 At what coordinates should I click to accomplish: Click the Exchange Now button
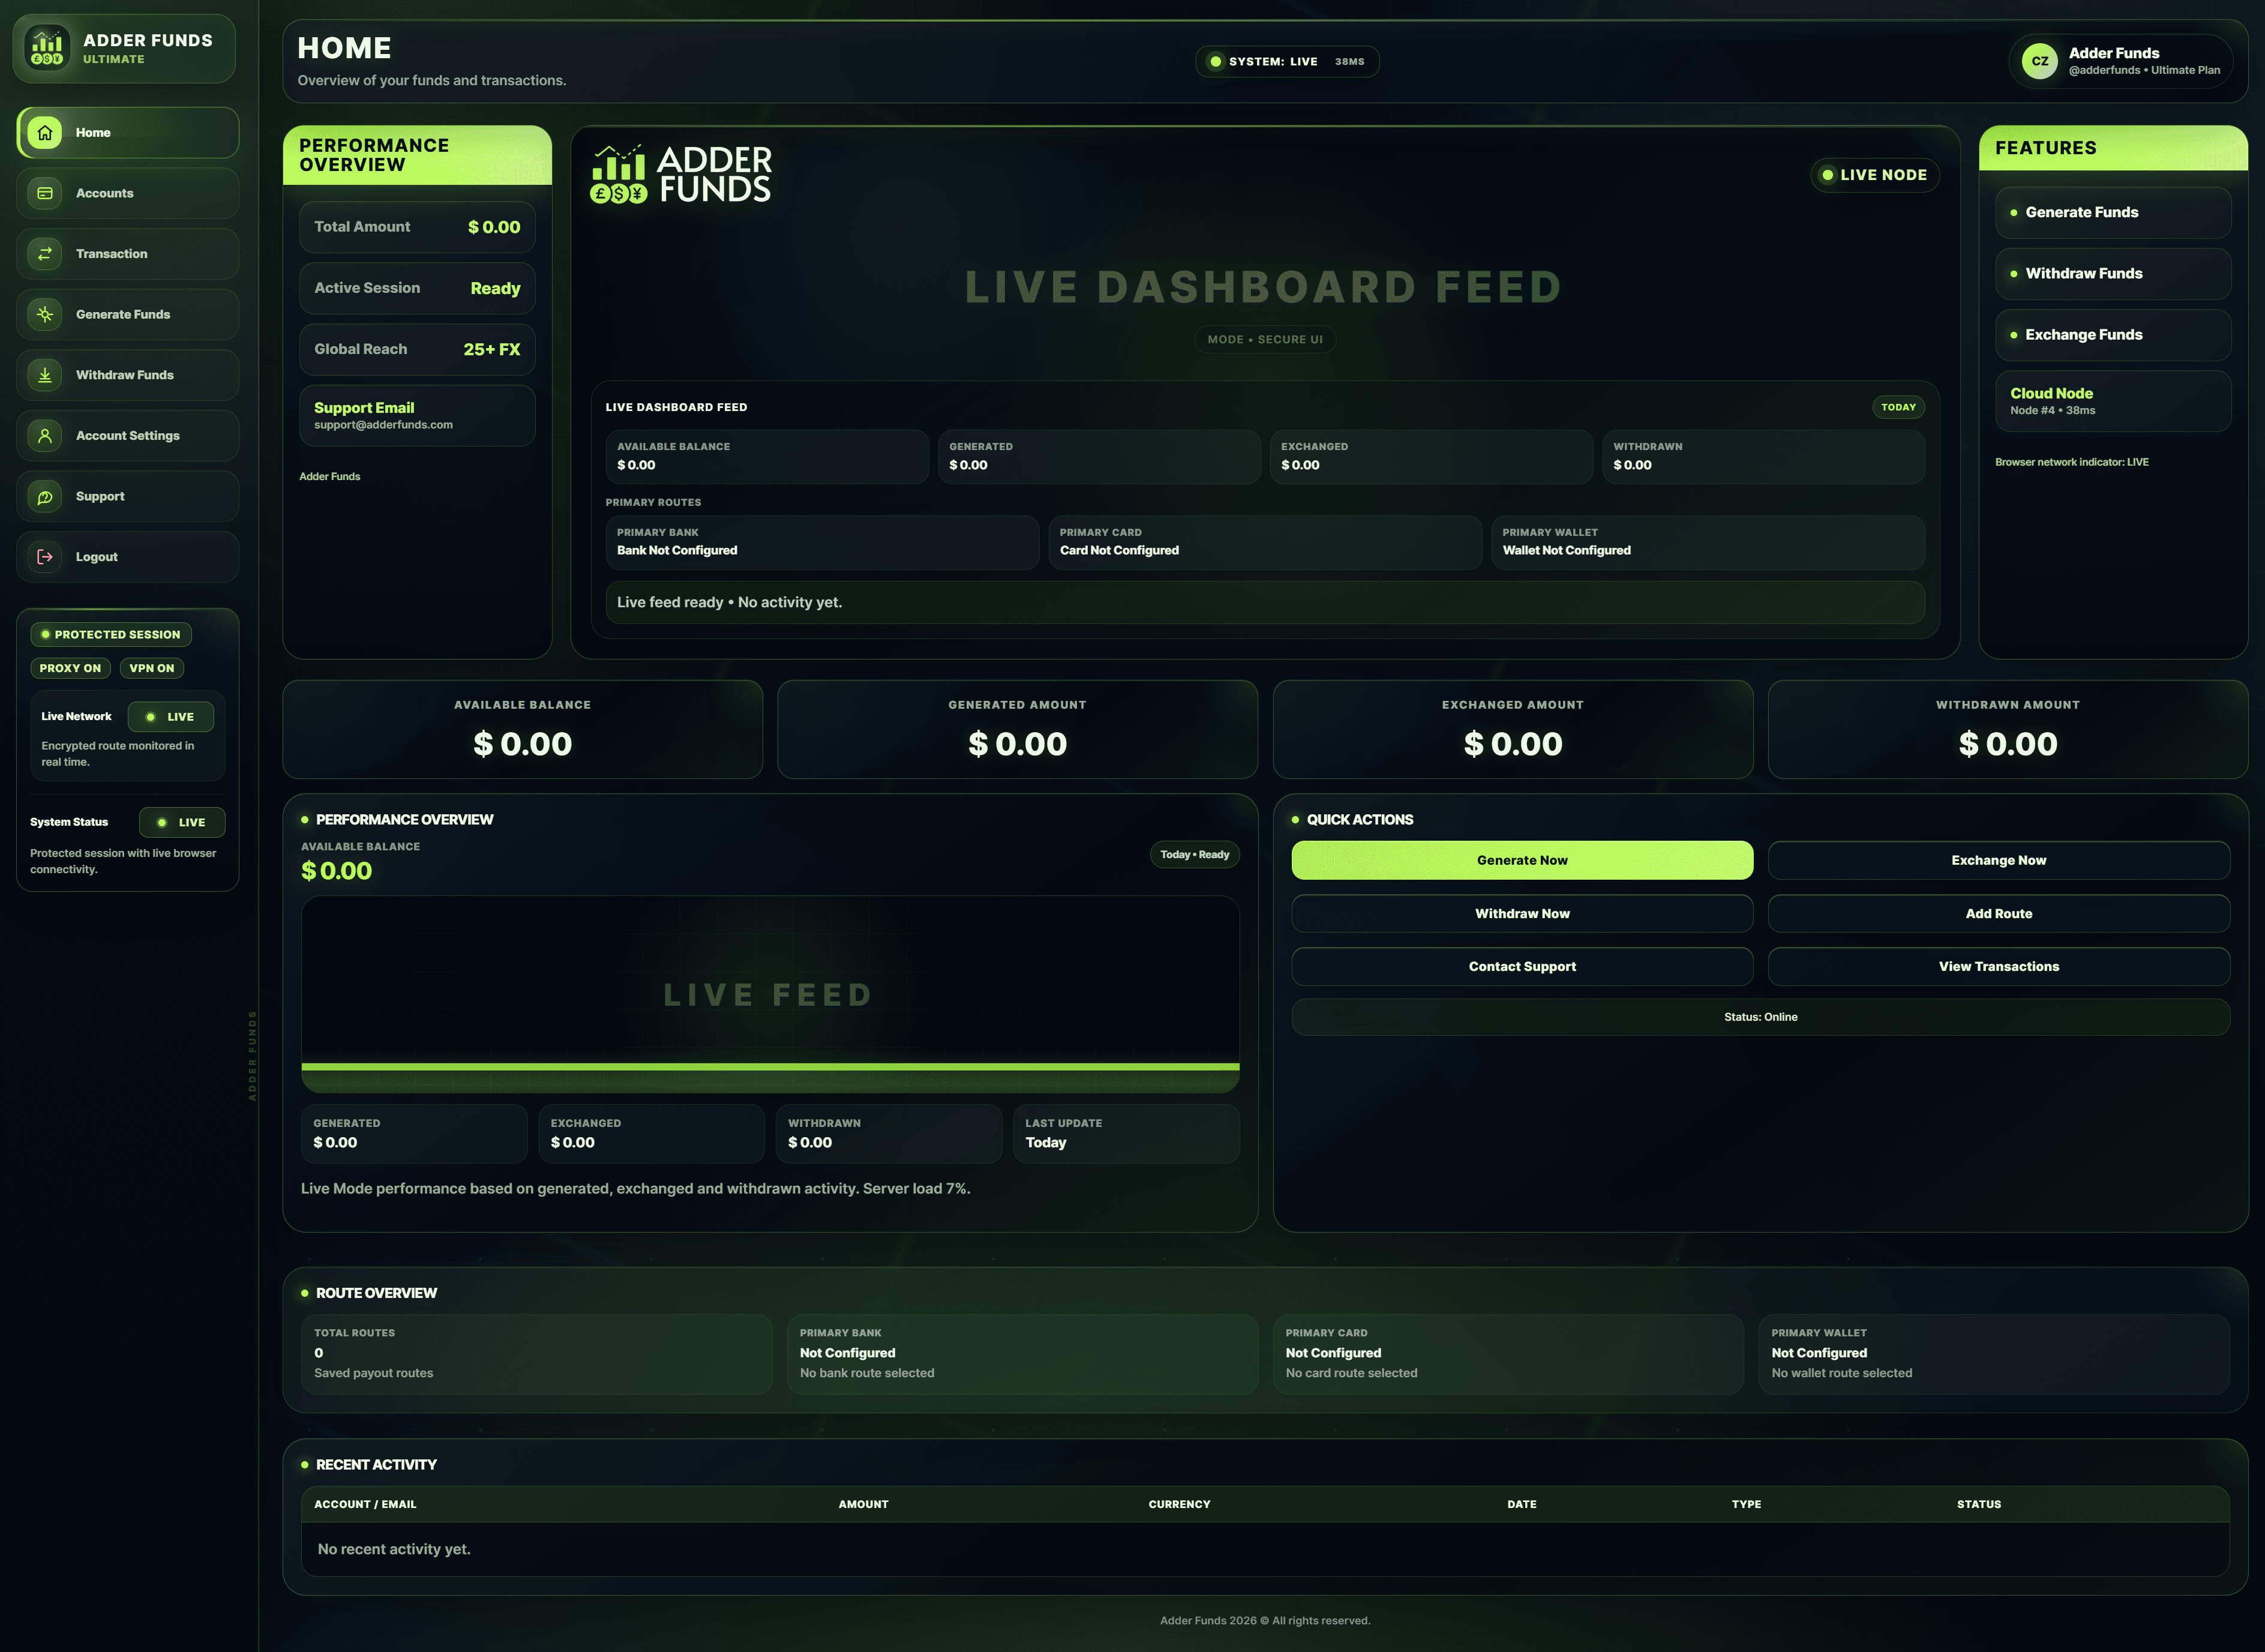click(1998, 860)
